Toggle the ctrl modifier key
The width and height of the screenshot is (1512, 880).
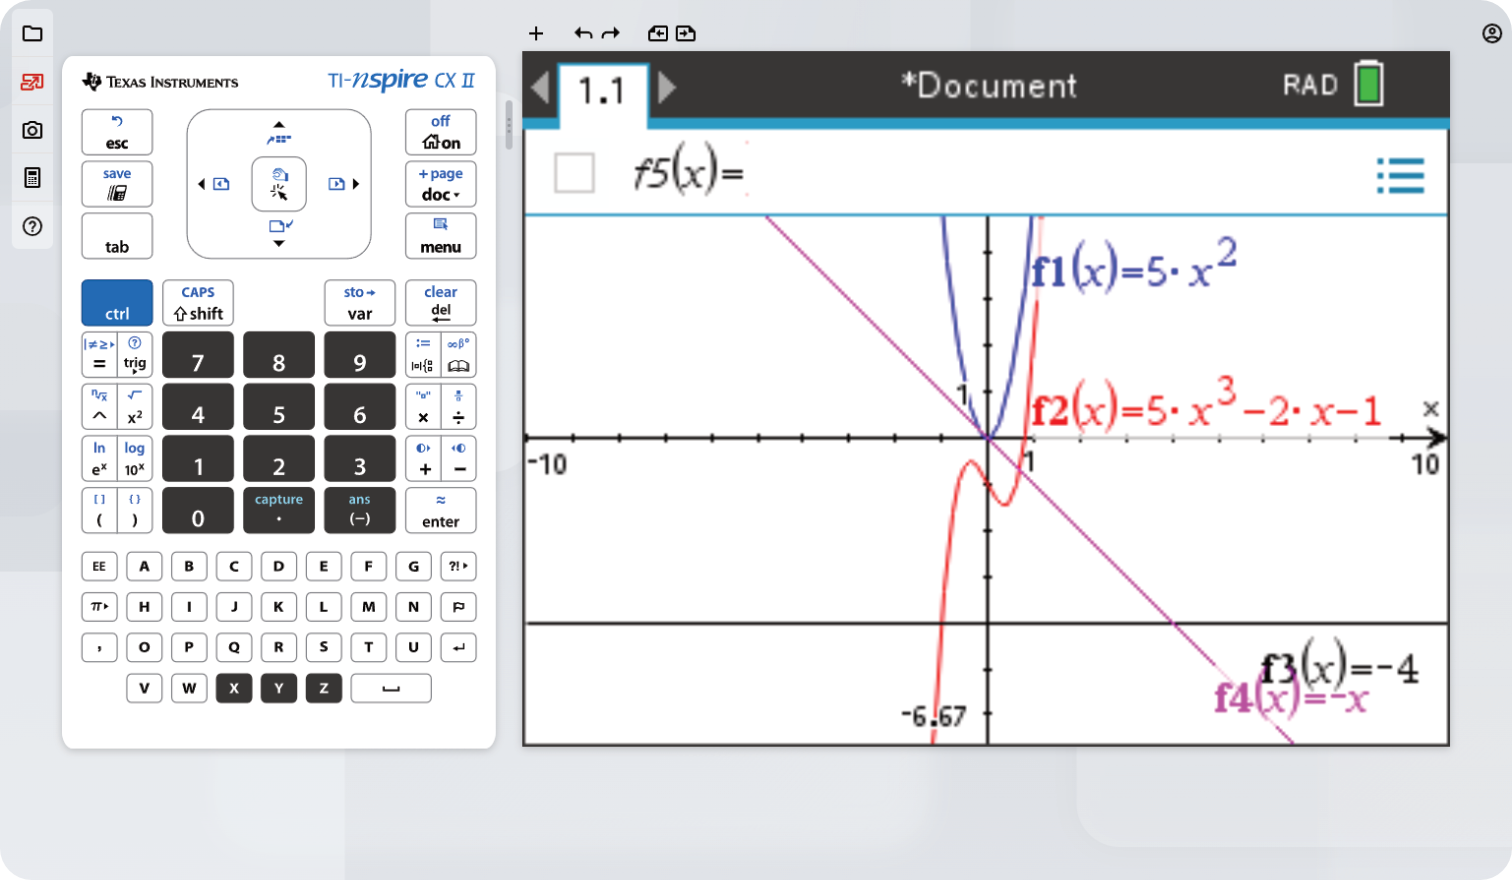coord(117,303)
